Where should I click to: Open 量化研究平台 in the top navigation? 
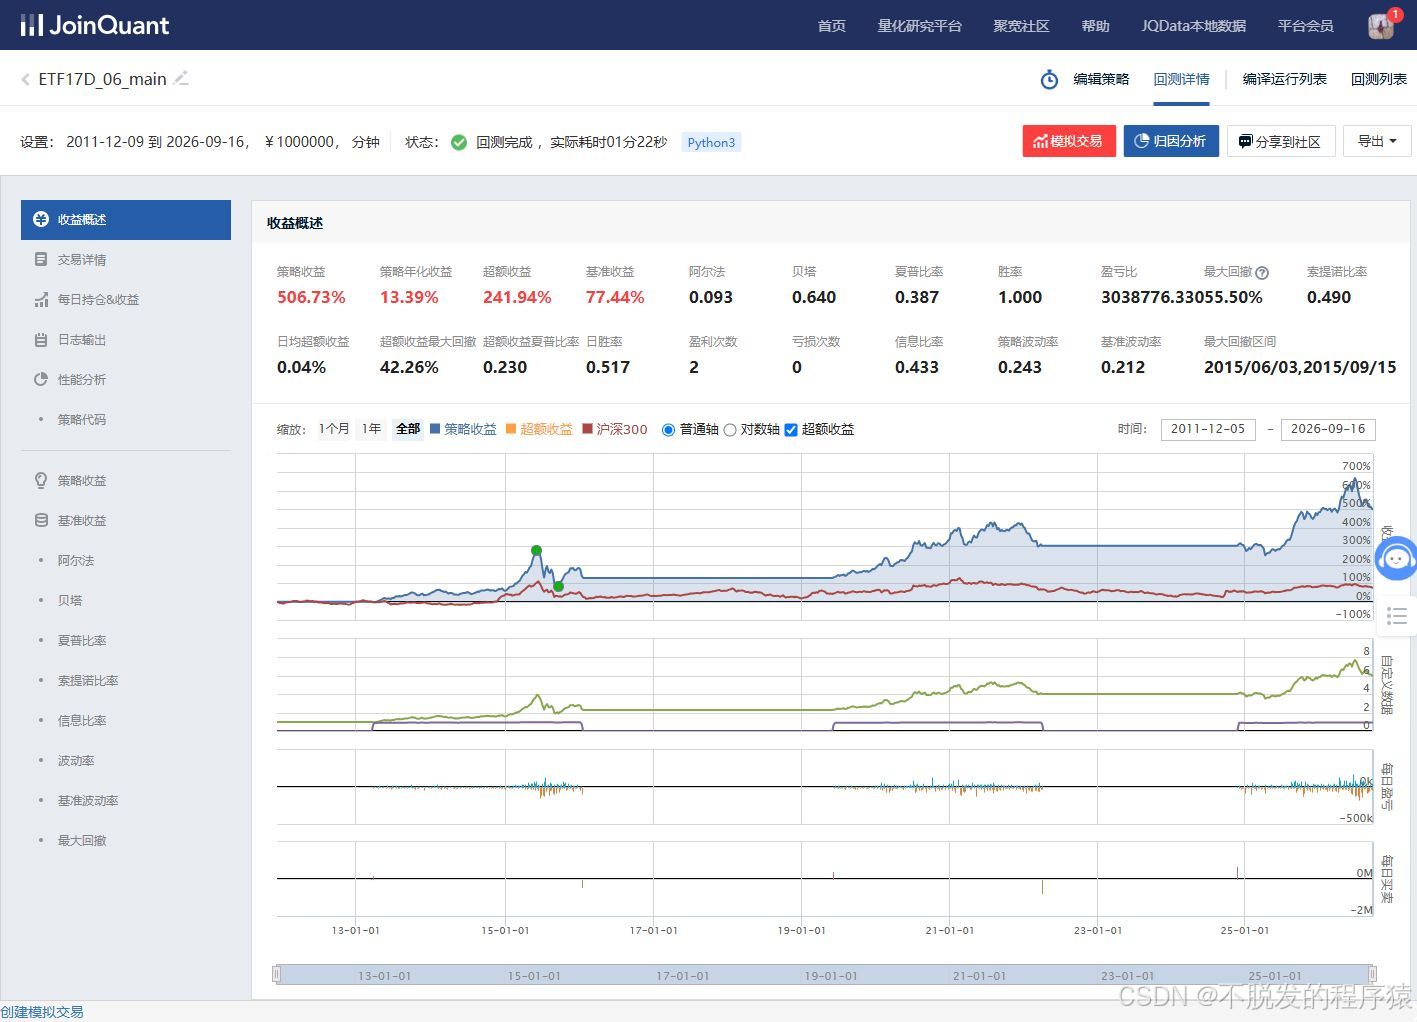click(x=919, y=26)
